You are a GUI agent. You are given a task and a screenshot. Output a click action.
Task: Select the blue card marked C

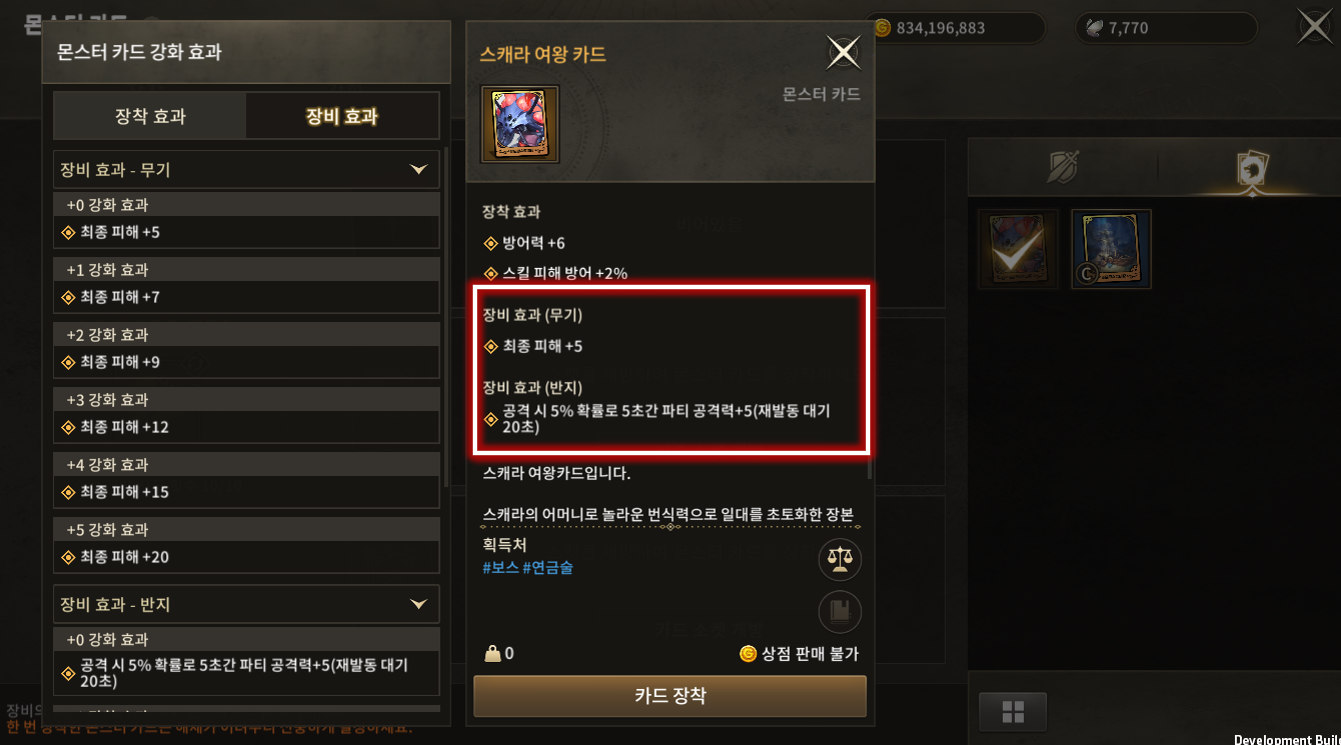pos(1111,249)
